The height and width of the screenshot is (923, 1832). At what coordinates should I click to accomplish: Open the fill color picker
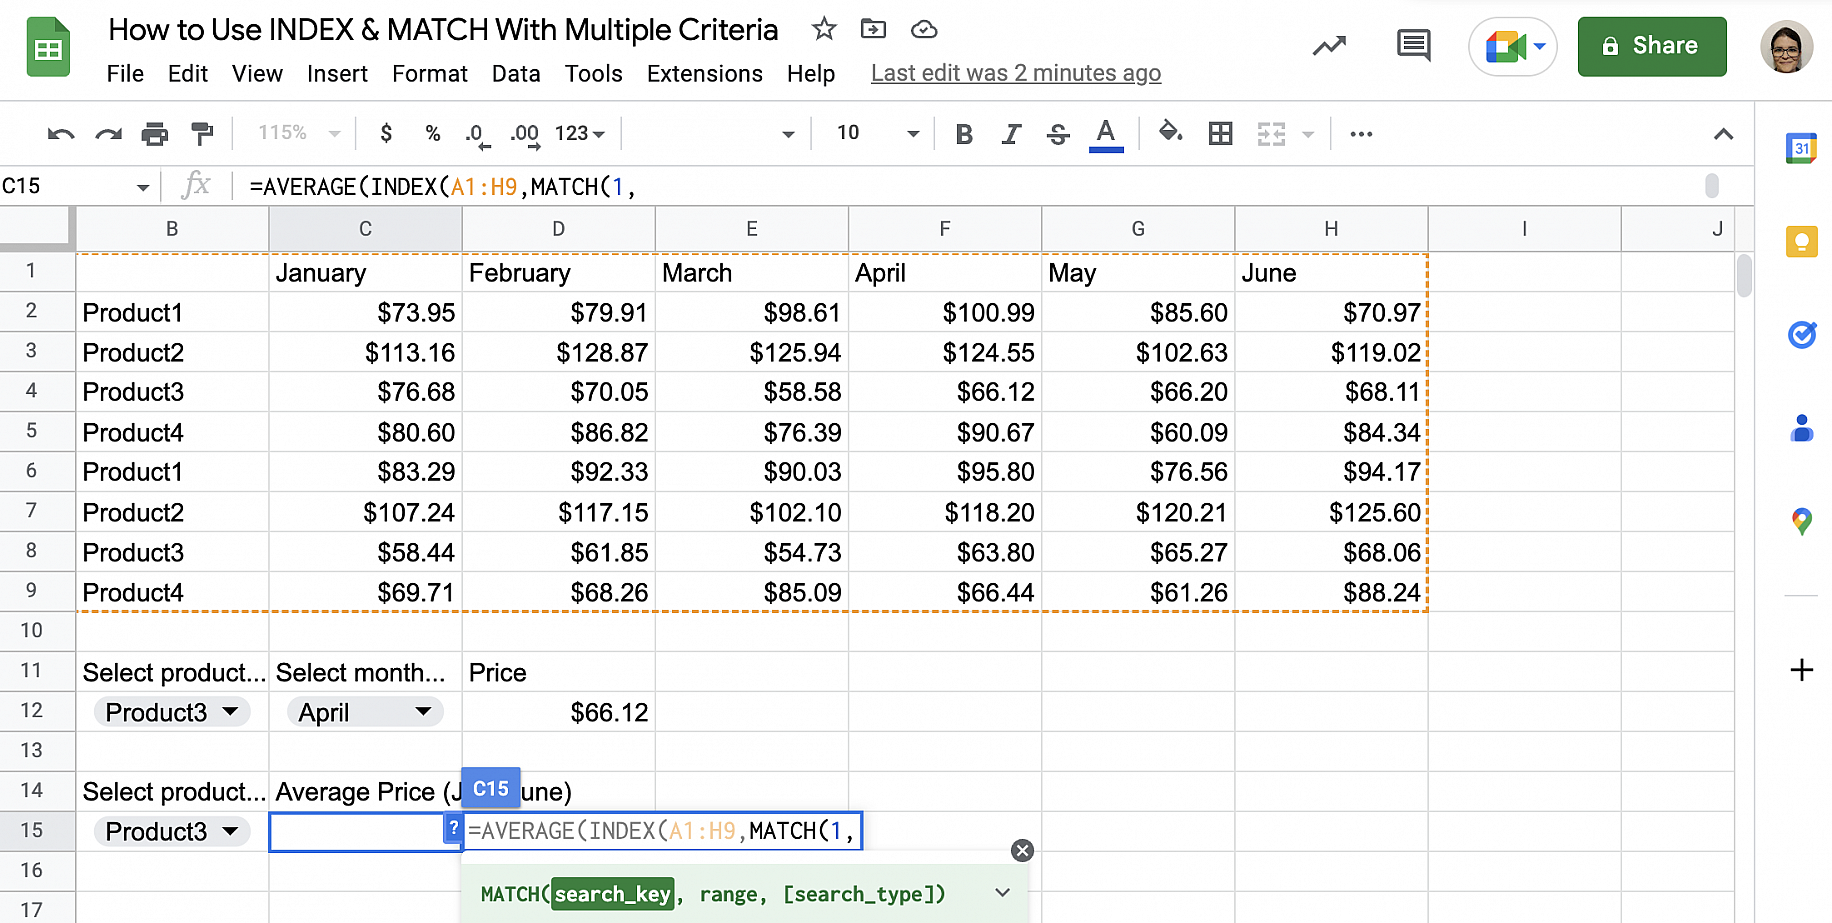coord(1170,132)
